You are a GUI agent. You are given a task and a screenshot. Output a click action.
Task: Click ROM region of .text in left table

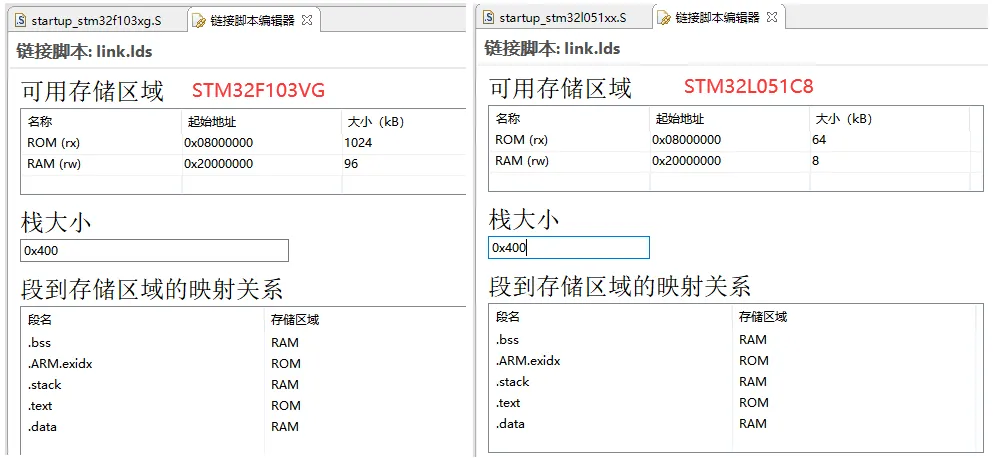[286, 405]
